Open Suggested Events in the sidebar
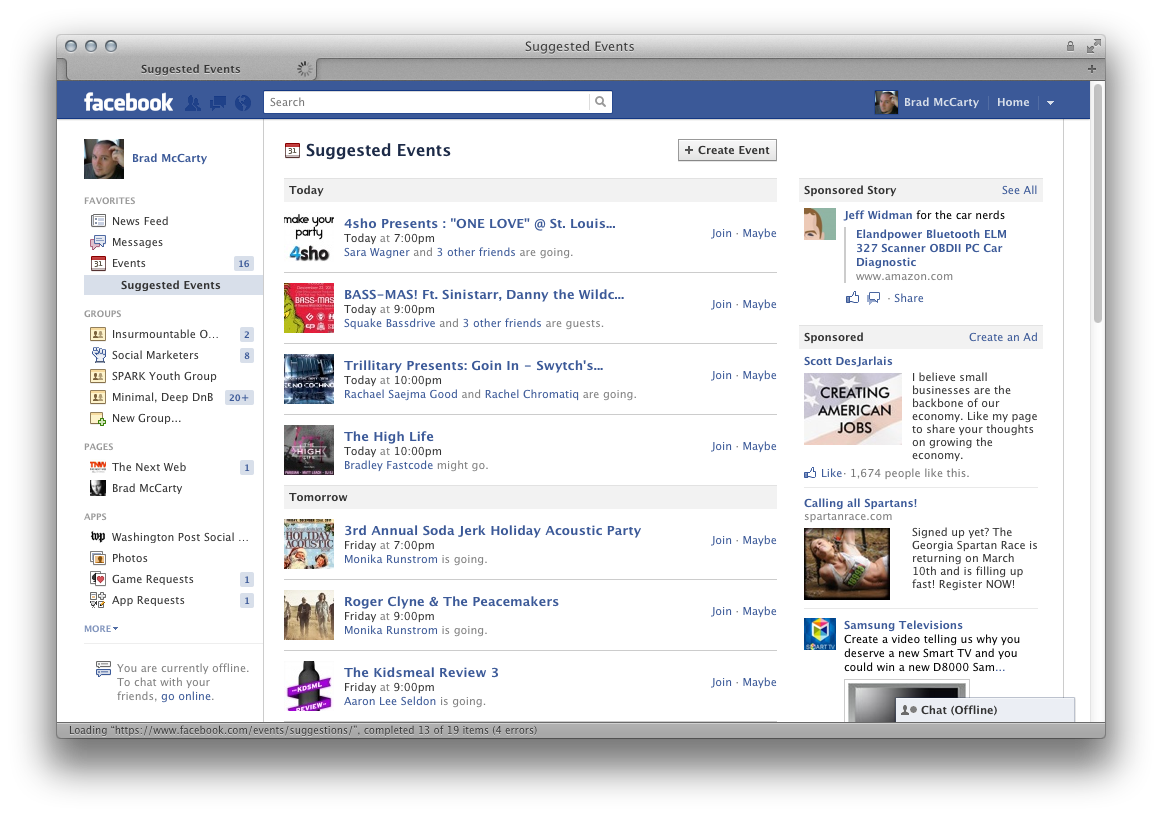Screen dimensions: 1162x817 pyautogui.click(x=173, y=285)
